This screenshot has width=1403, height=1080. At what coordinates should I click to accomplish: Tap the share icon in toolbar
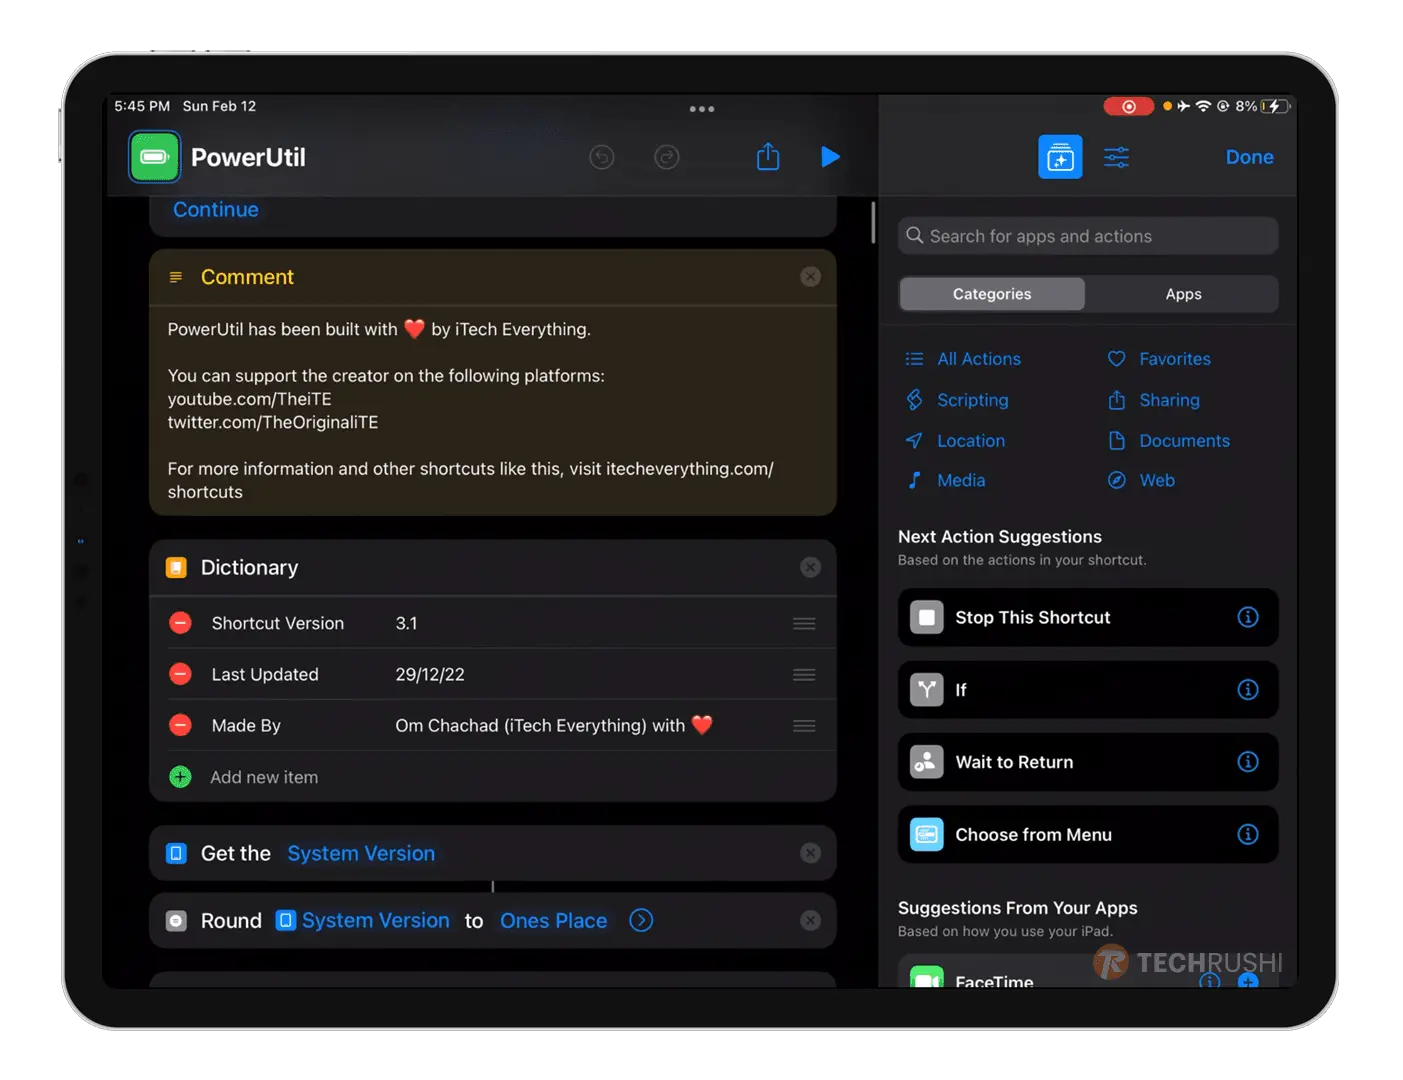point(767,157)
